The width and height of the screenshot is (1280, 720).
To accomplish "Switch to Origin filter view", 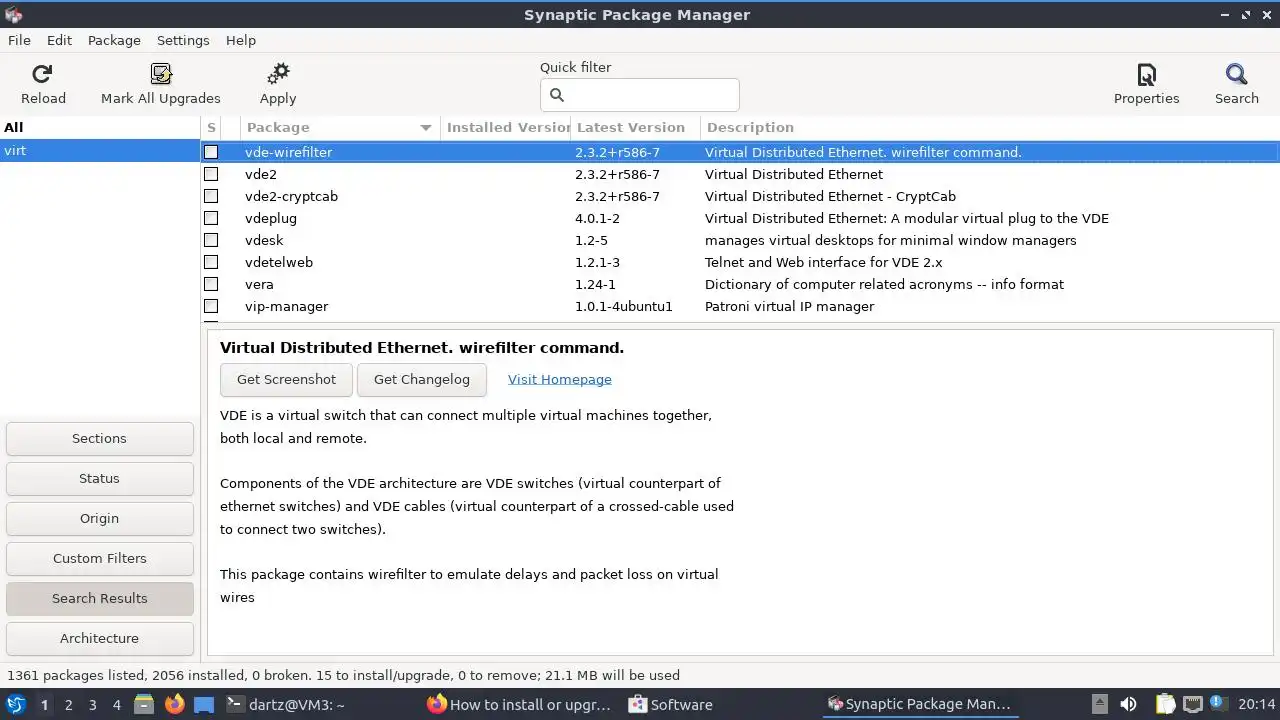I will tap(99, 518).
